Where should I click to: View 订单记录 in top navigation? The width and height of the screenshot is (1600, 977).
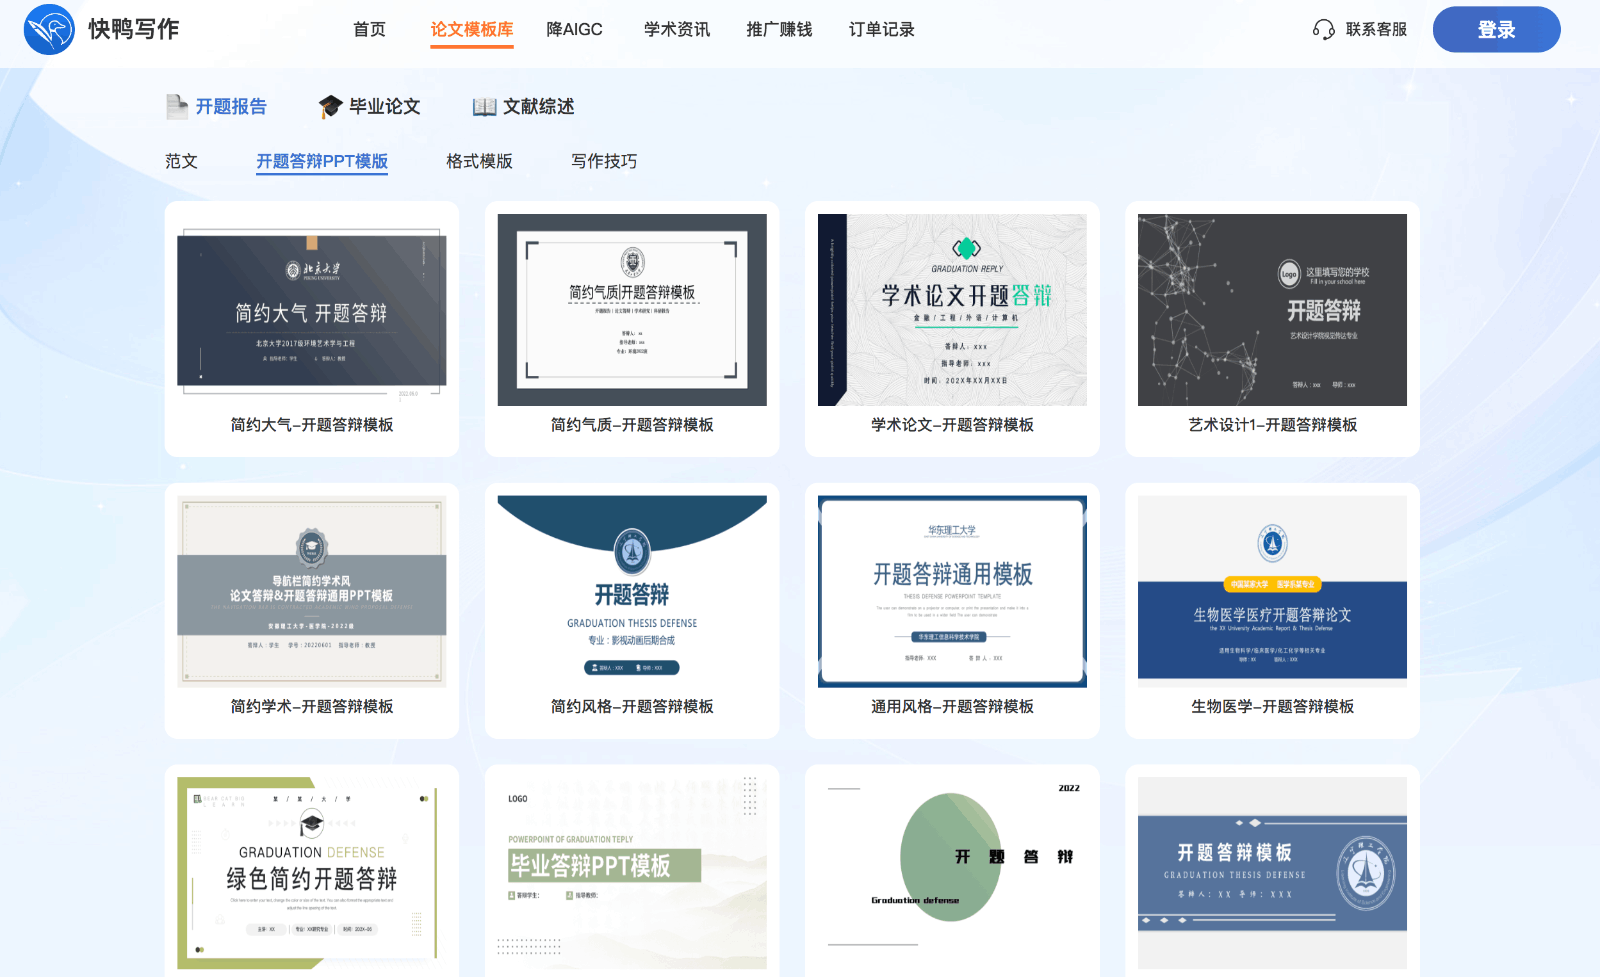tap(882, 29)
